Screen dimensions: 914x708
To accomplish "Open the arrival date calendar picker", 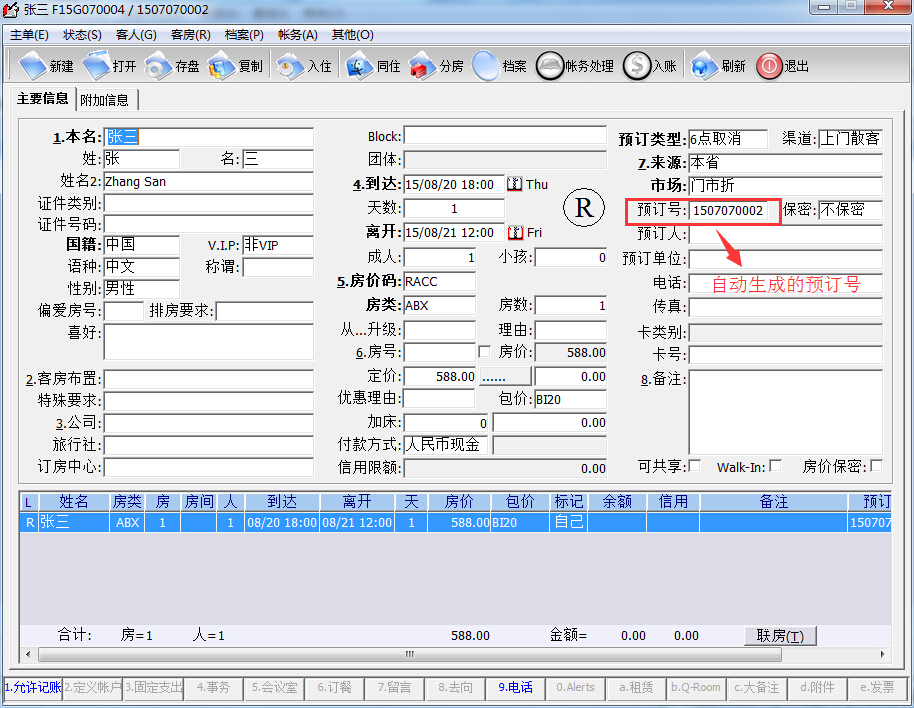I will click(515, 184).
